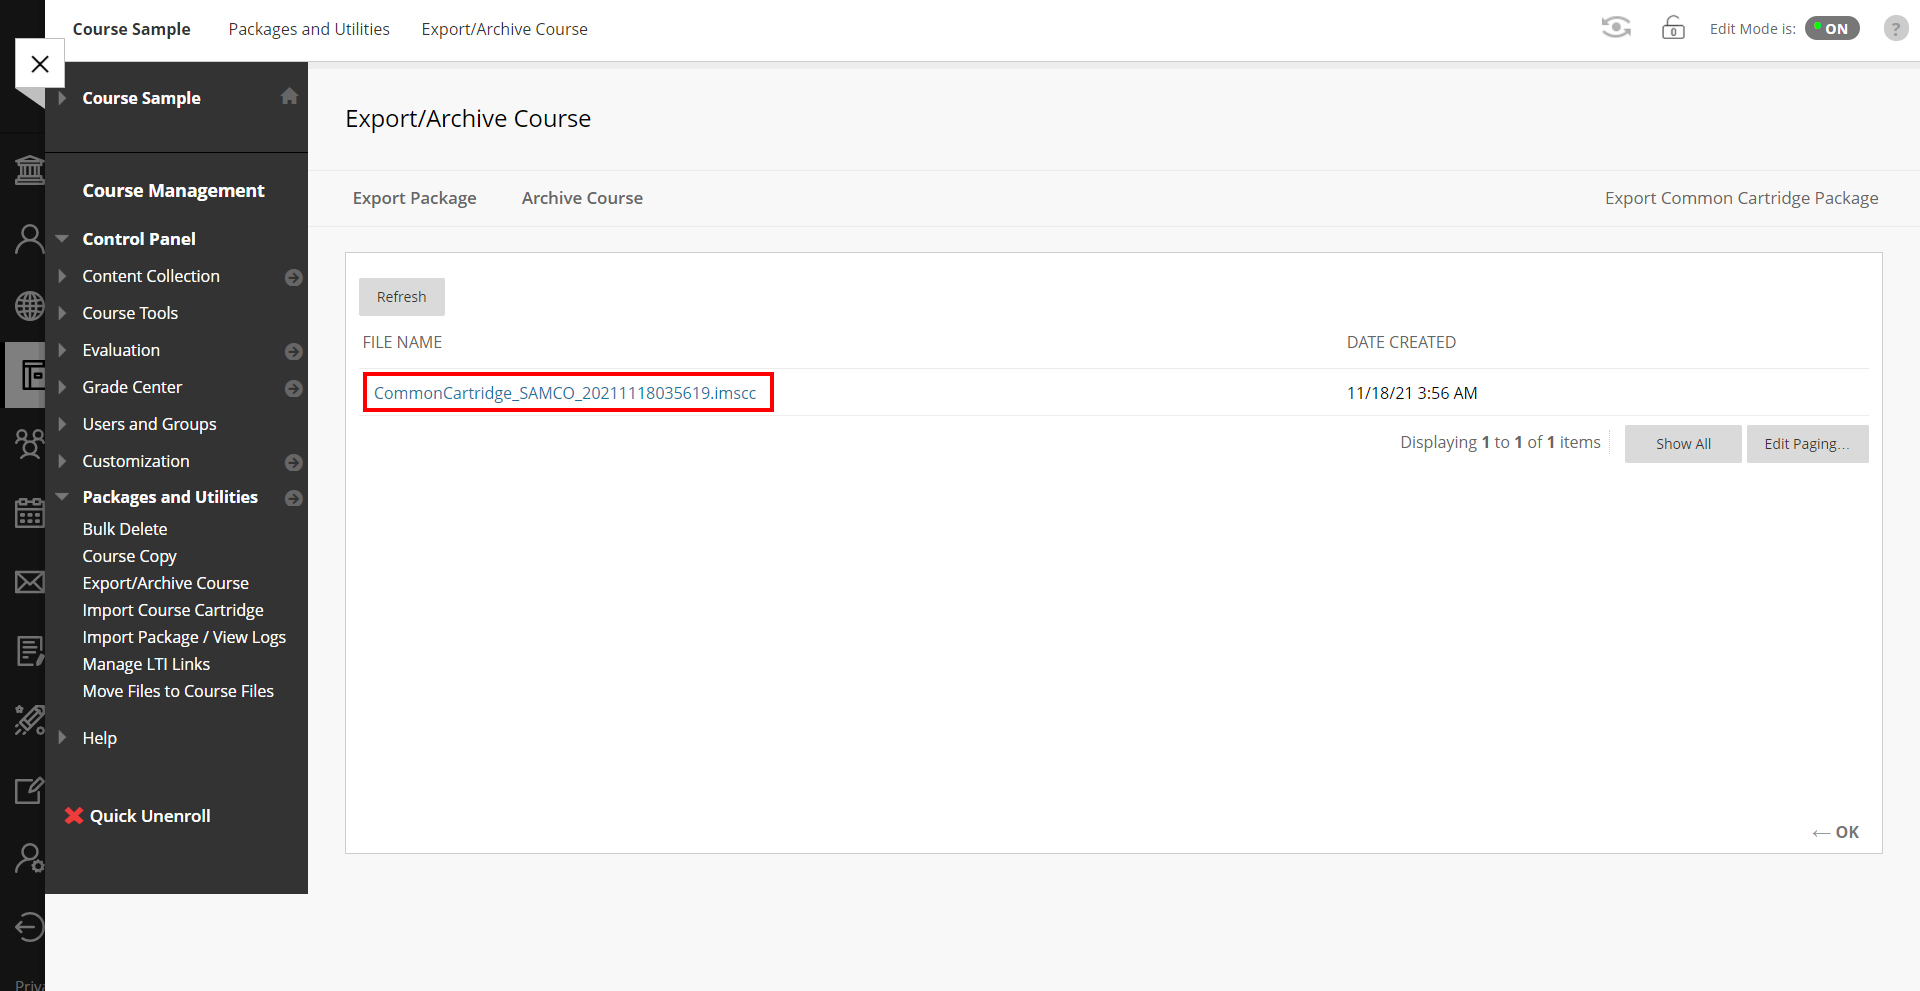This screenshot has width=1920, height=991.
Task: Sort by FILE NAME column header
Action: pyautogui.click(x=402, y=342)
